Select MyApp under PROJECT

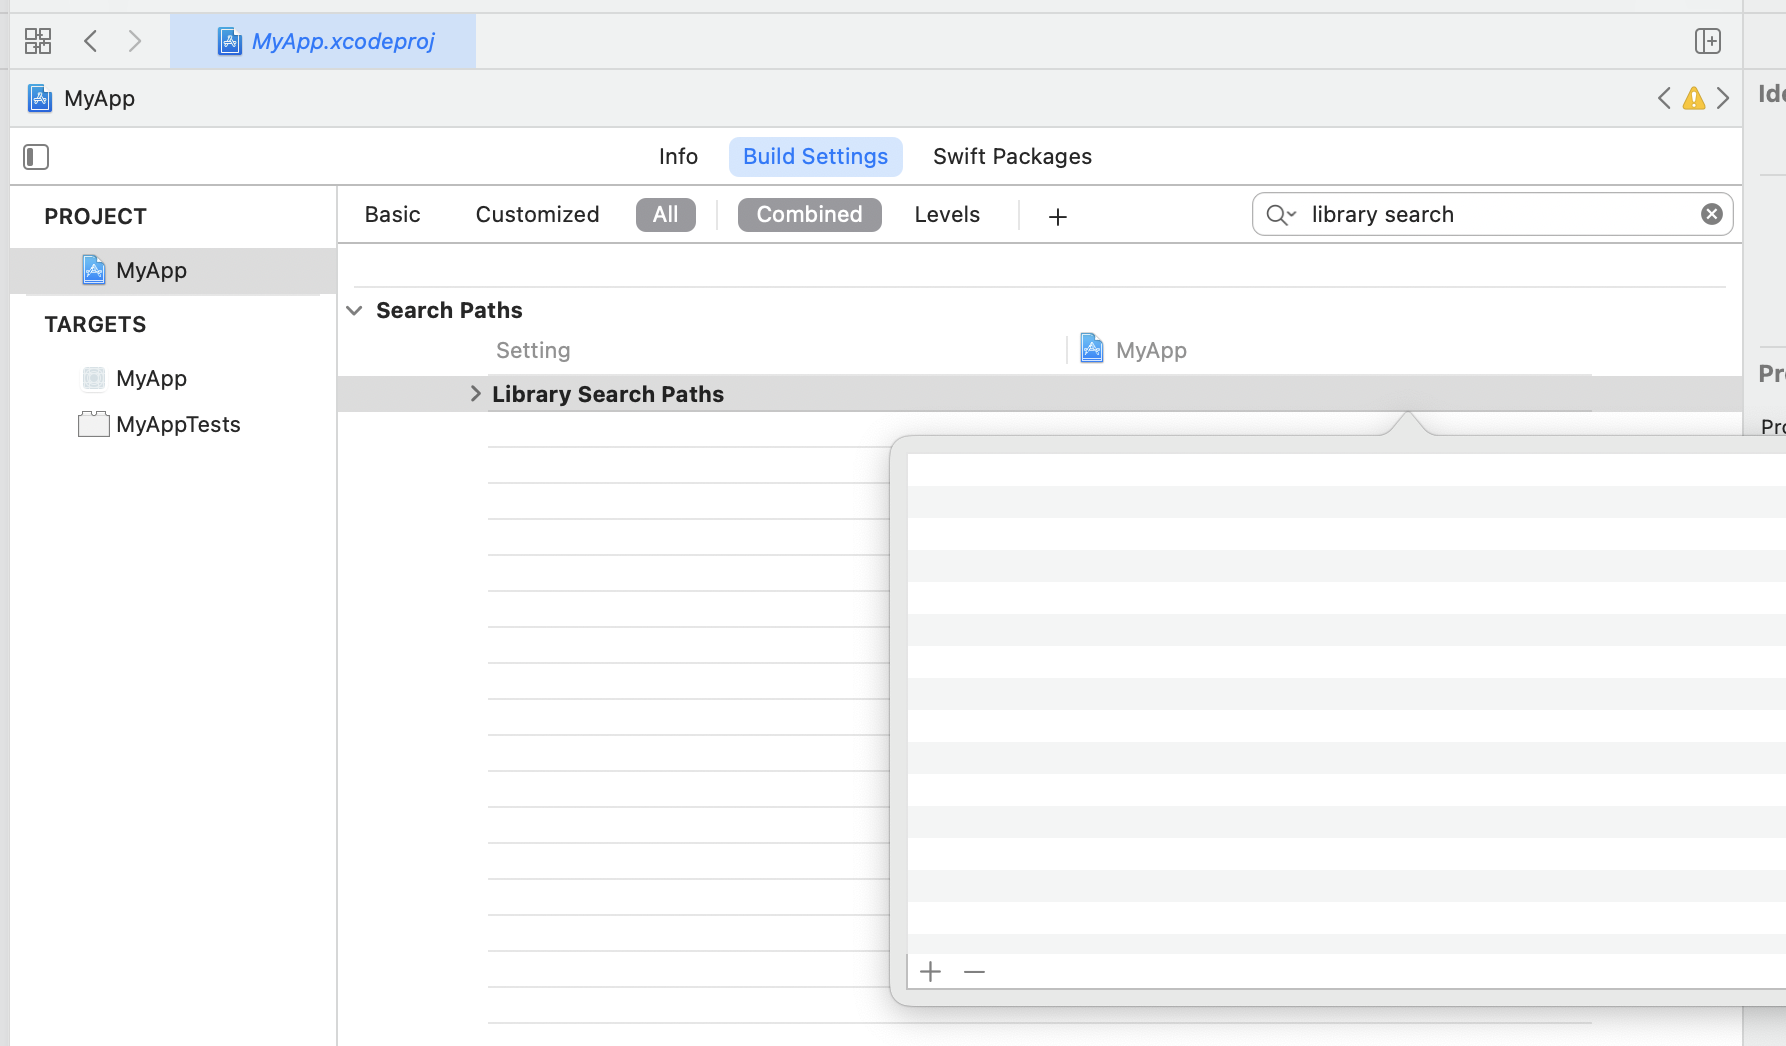pyautogui.click(x=173, y=271)
